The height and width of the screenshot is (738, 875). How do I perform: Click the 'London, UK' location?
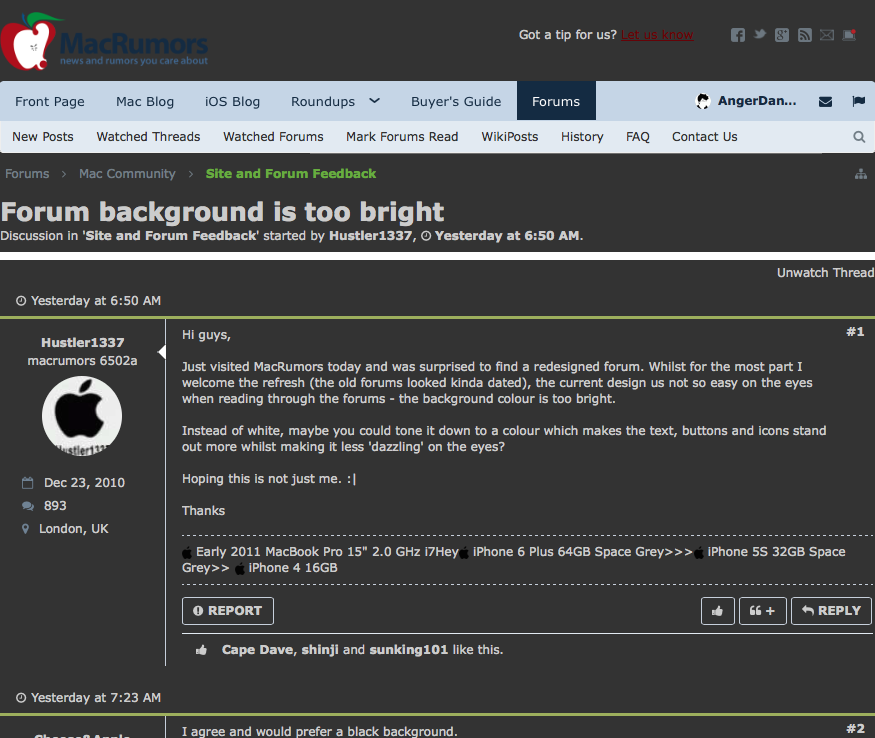74,529
